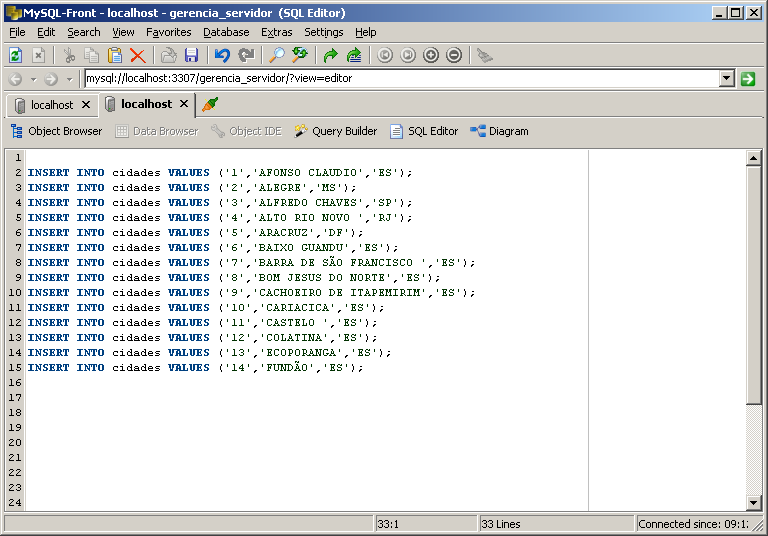The height and width of the screenshot is (536, 768).
Task: Open new connection via plug icon
Action: (210, 104)
